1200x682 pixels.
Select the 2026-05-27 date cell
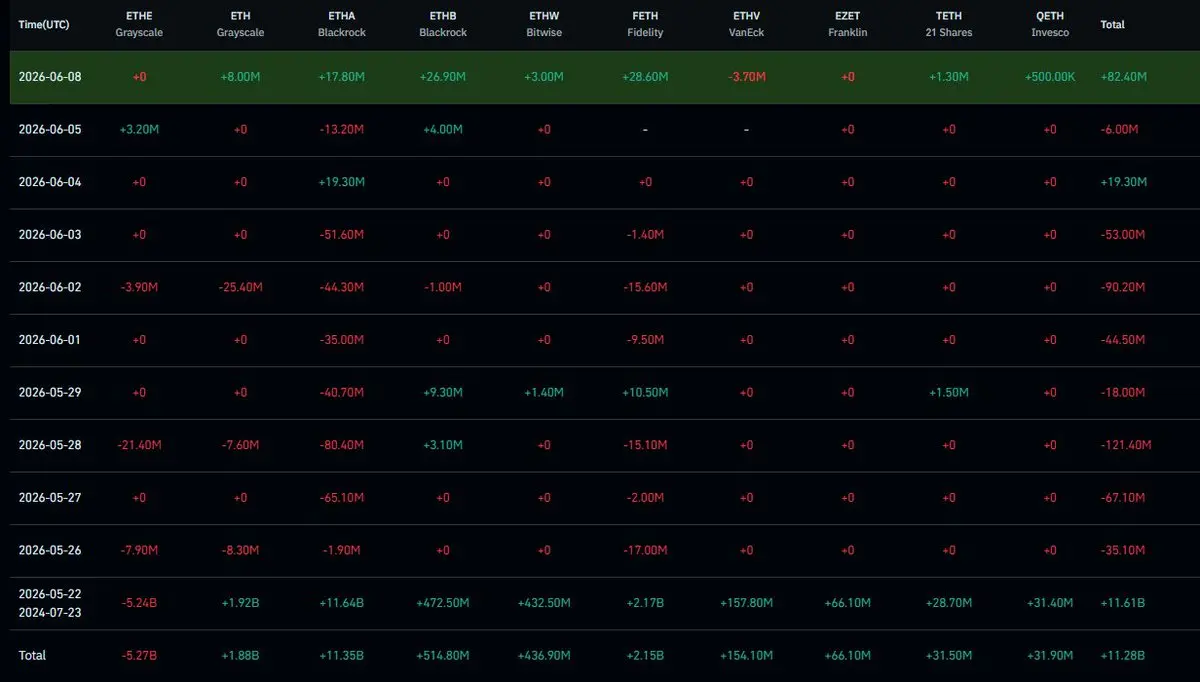click(x=50, y=498)
